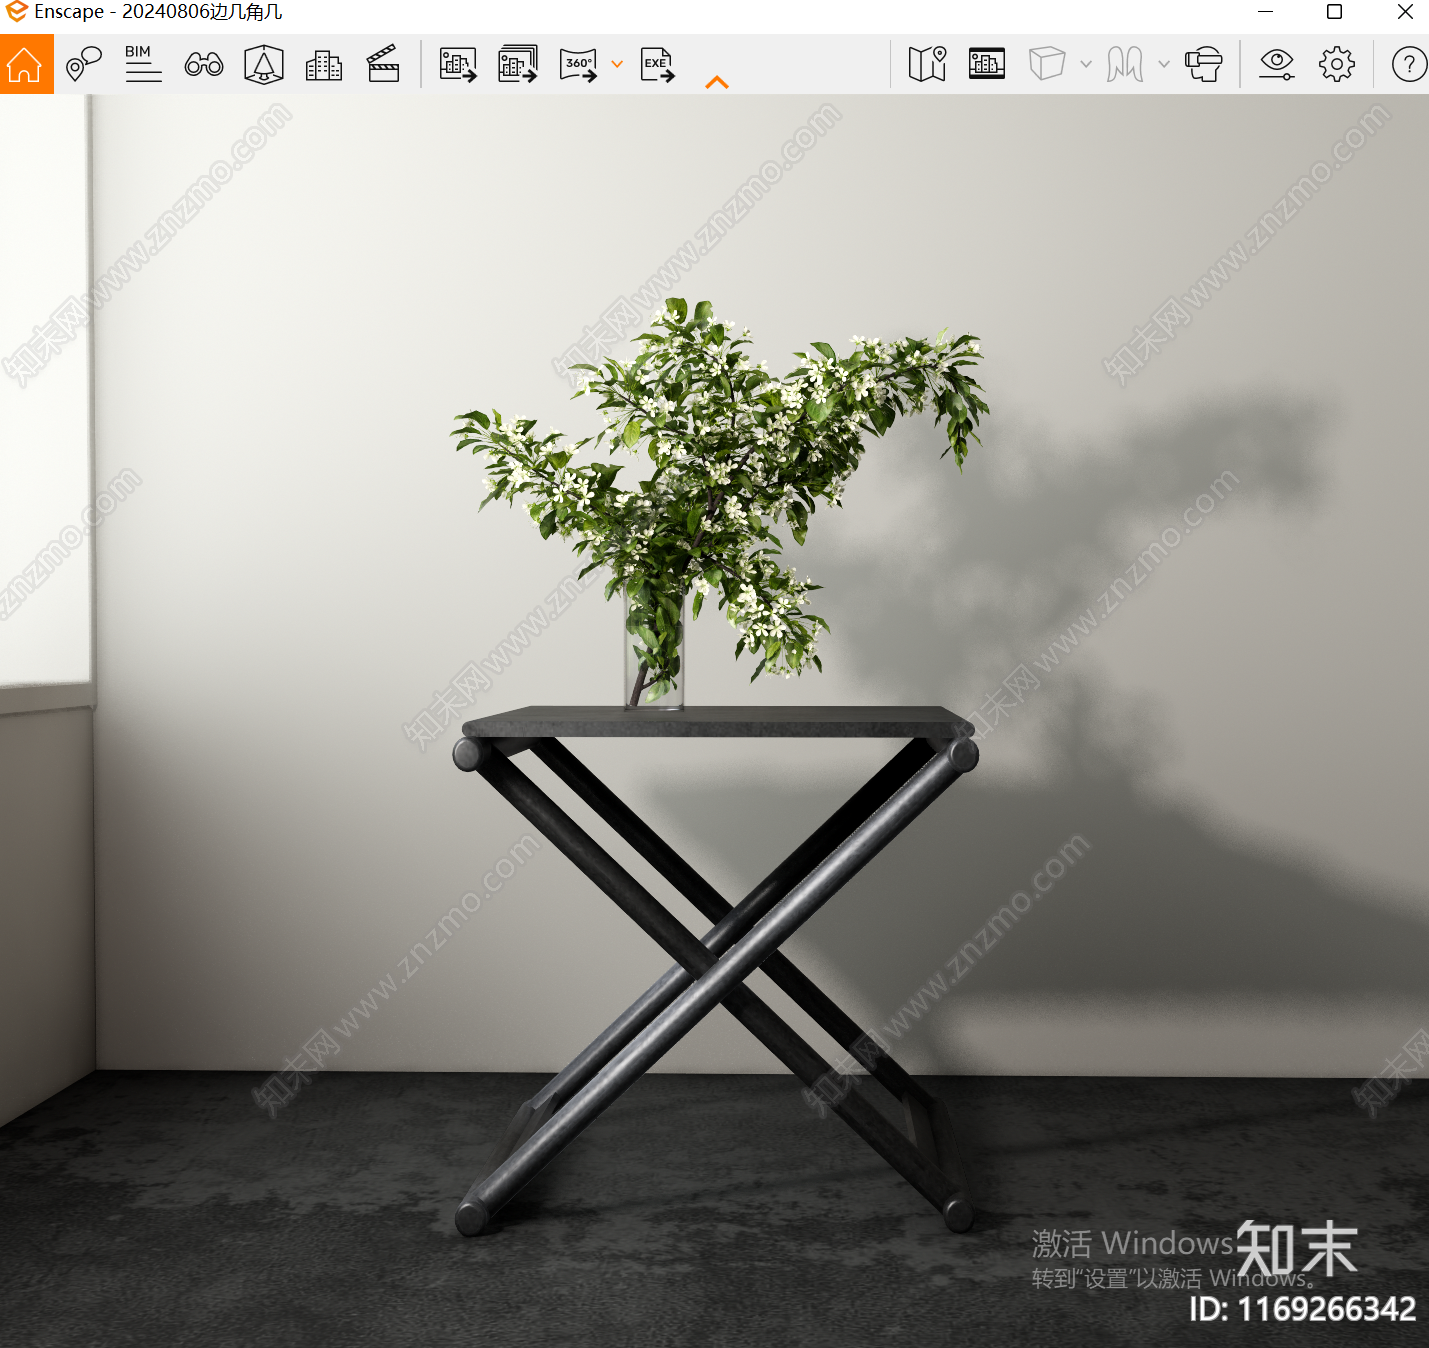The image size is (1429, 1348).
Task: Open the Manage Views location pins icon
Action: pyautogui.click(x=84, y=64)
